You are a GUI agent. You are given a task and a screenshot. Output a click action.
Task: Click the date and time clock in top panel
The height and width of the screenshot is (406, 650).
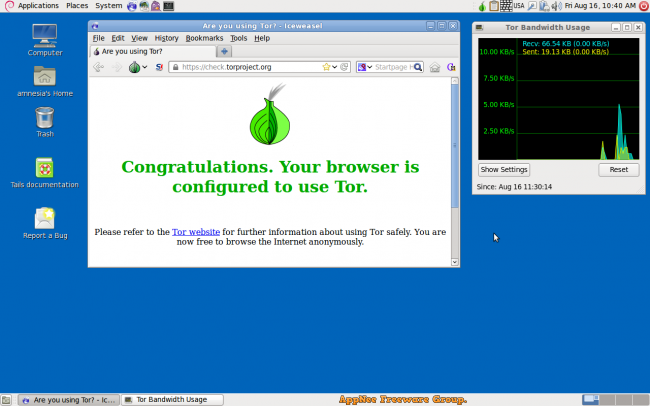coord(600,6)
